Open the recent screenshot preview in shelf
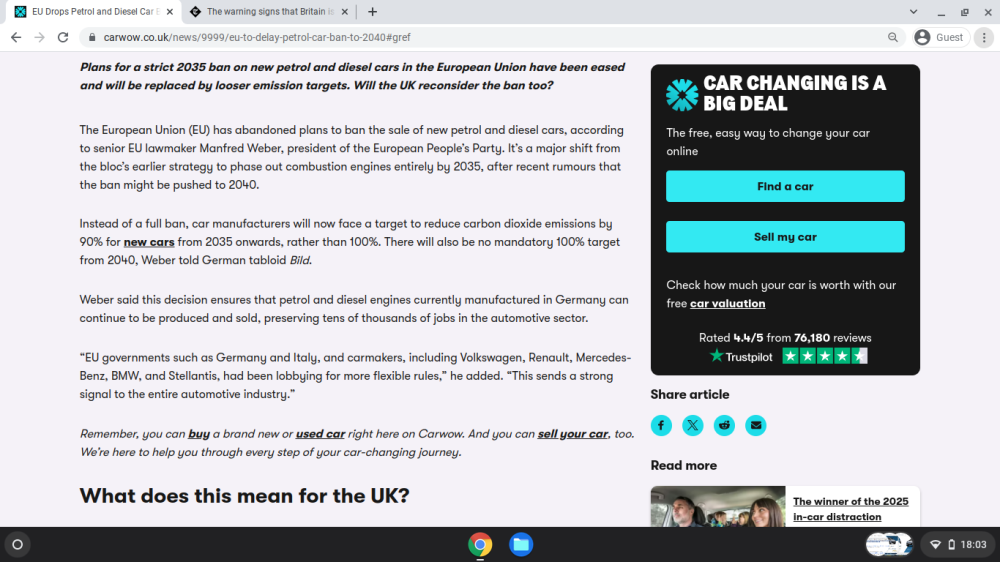Viewport: 1000px width, 562px height. click(889, 545)
